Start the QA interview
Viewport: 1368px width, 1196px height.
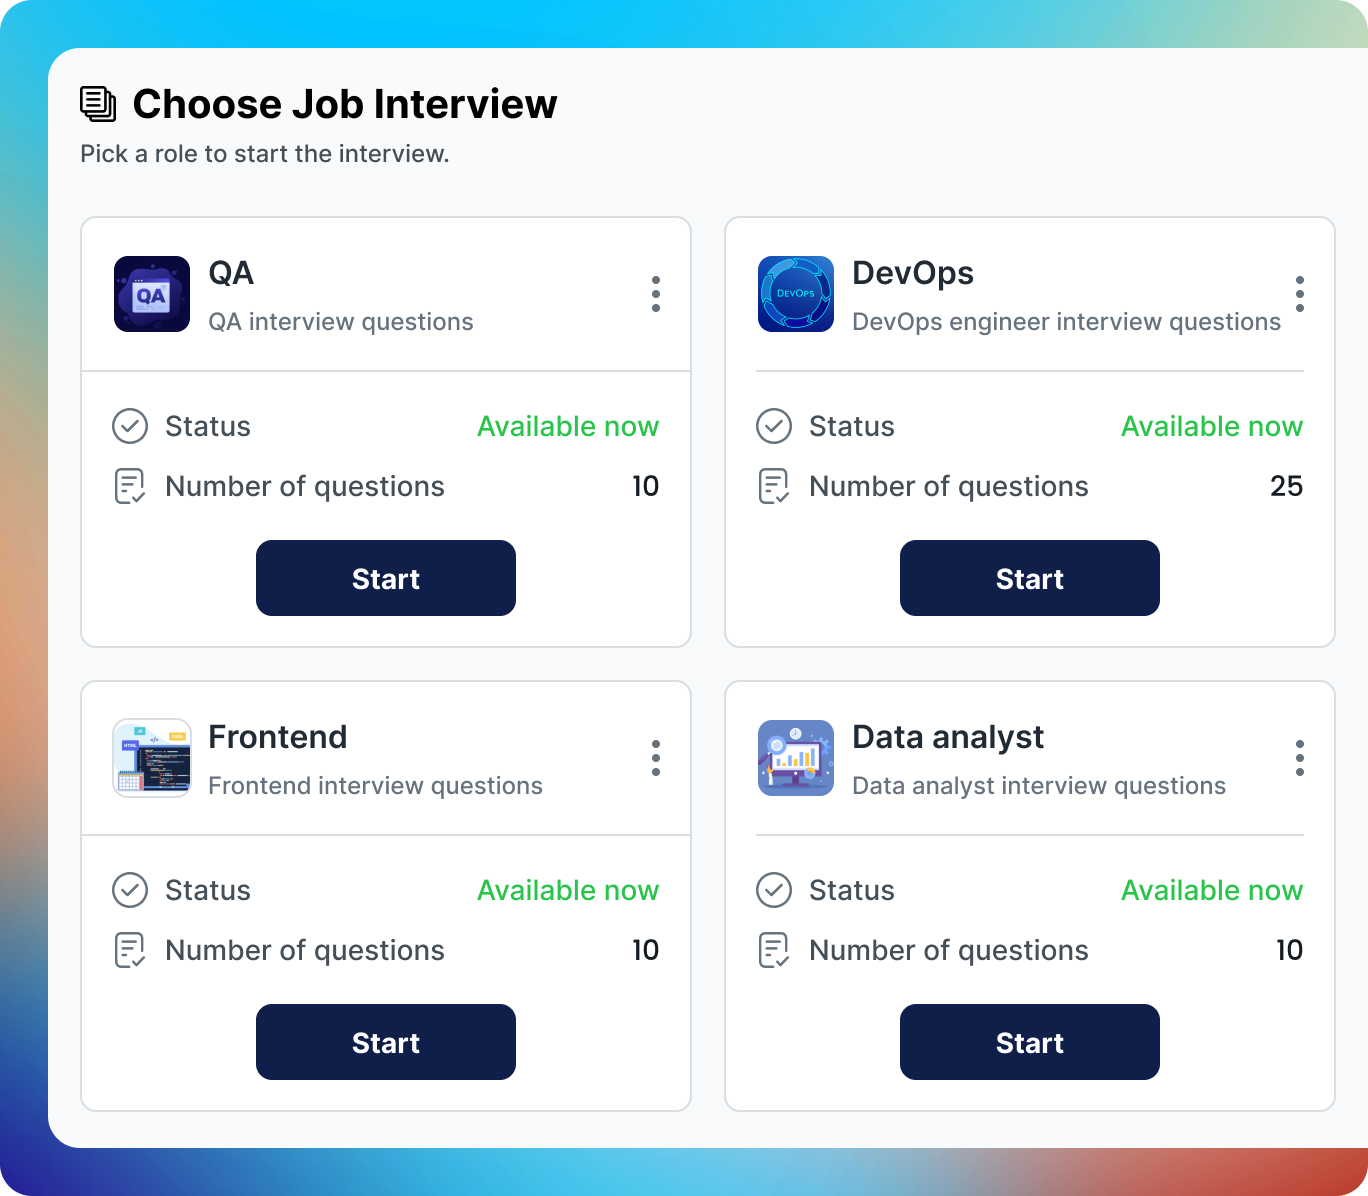[385, 578]
